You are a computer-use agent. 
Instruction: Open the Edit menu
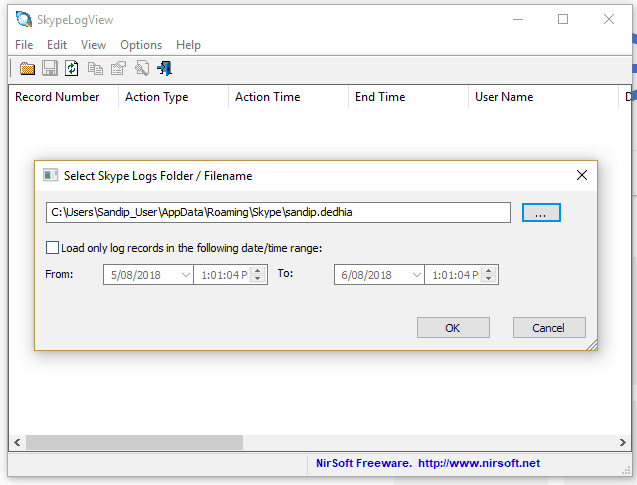click(x=57, y=45)
